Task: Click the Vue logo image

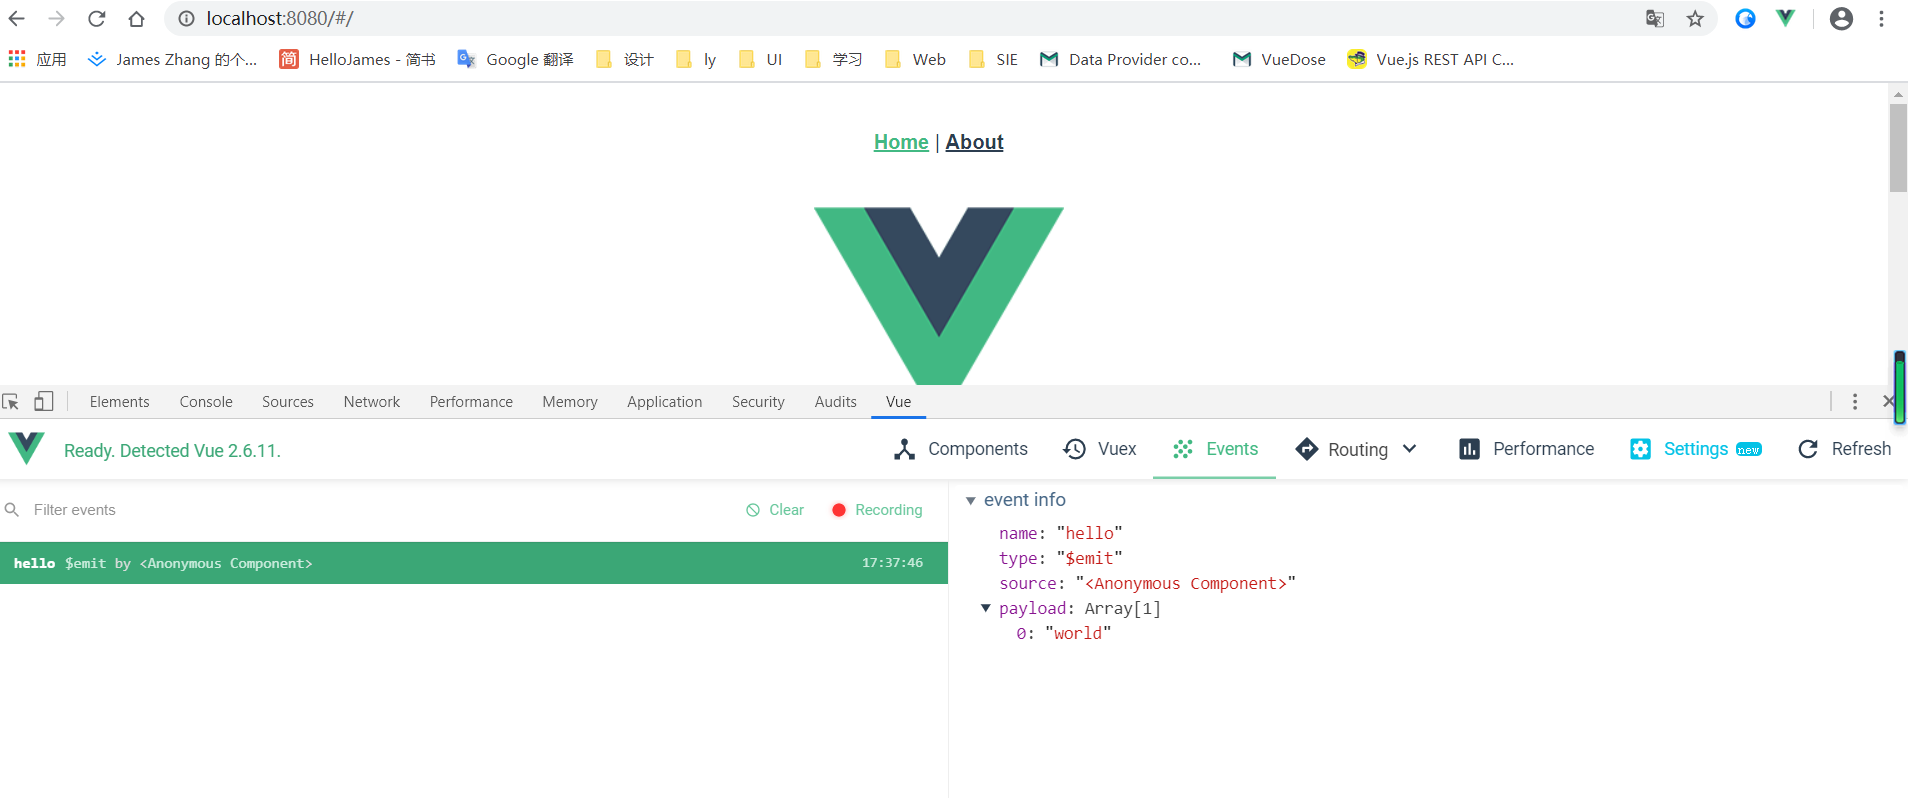Action: [x=939, y=295]
